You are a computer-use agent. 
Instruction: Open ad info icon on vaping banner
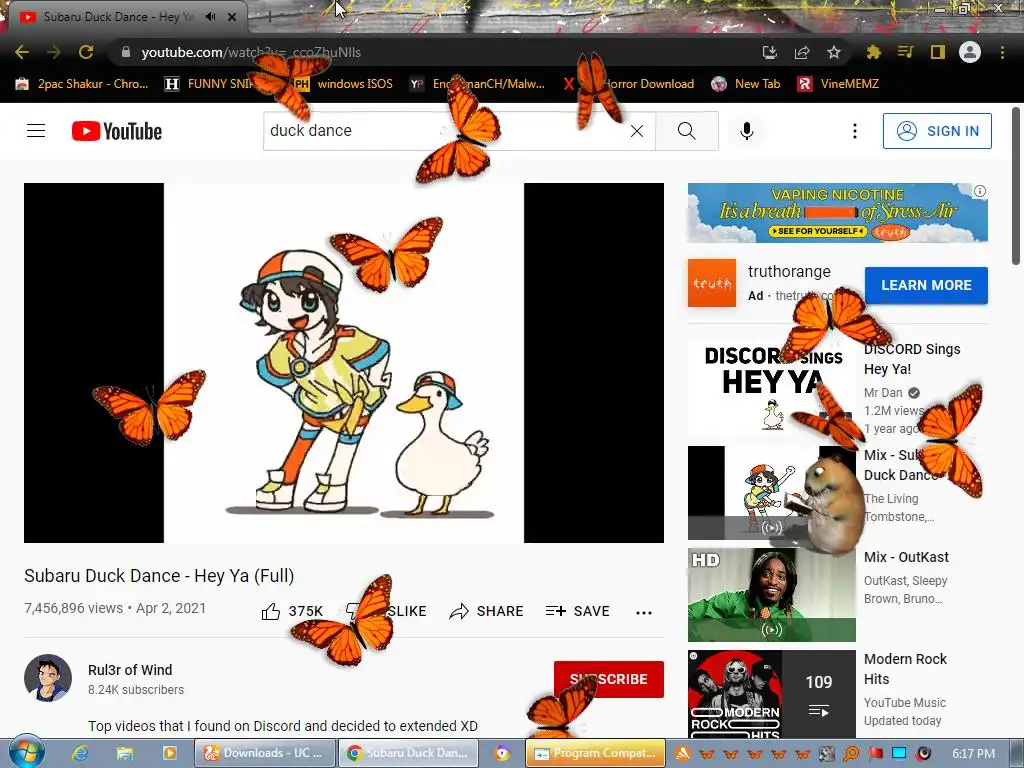coord(980,191)
